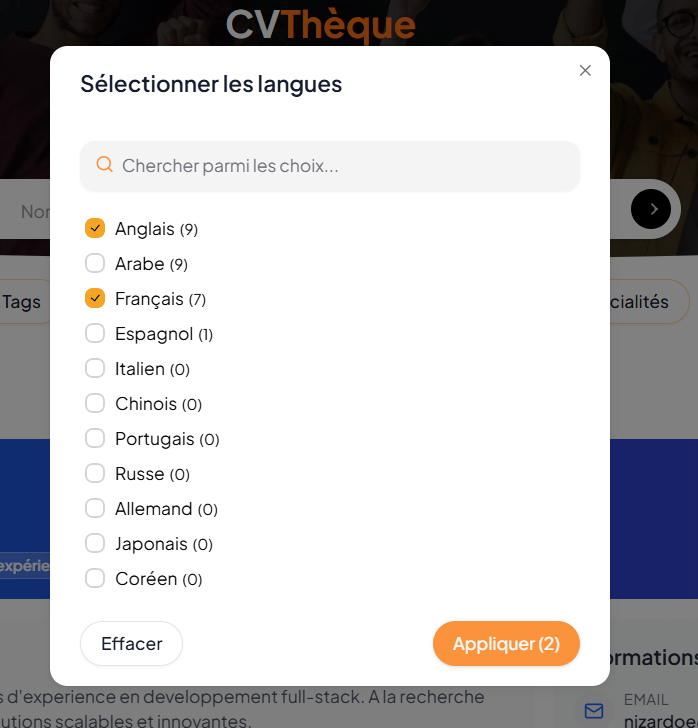Uncheck the Français checkbox
This screenshot has height=728, width=698.
[95, 299]
